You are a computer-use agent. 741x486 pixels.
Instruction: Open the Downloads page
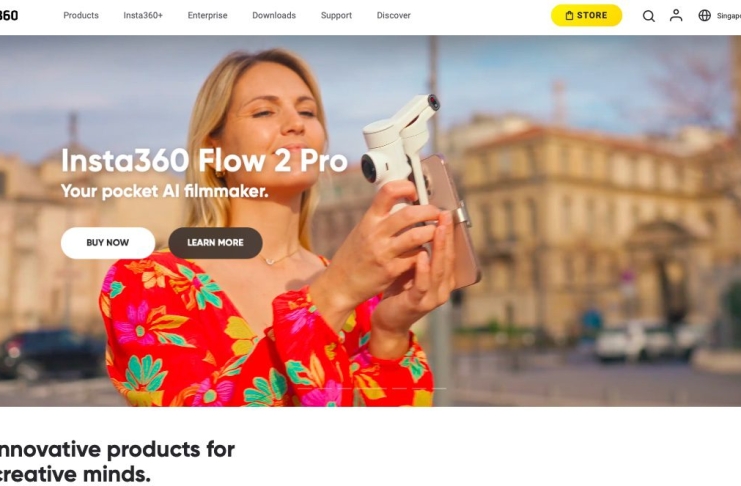pos(274,15)
